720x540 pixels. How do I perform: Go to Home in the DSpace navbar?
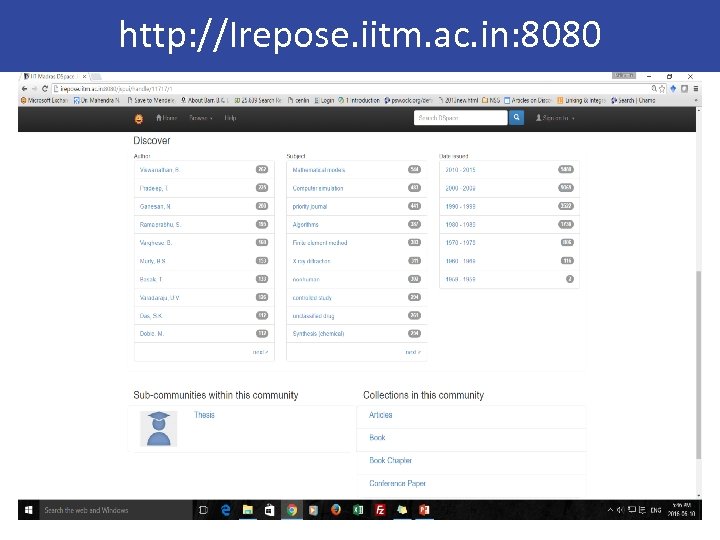(166, 118)
